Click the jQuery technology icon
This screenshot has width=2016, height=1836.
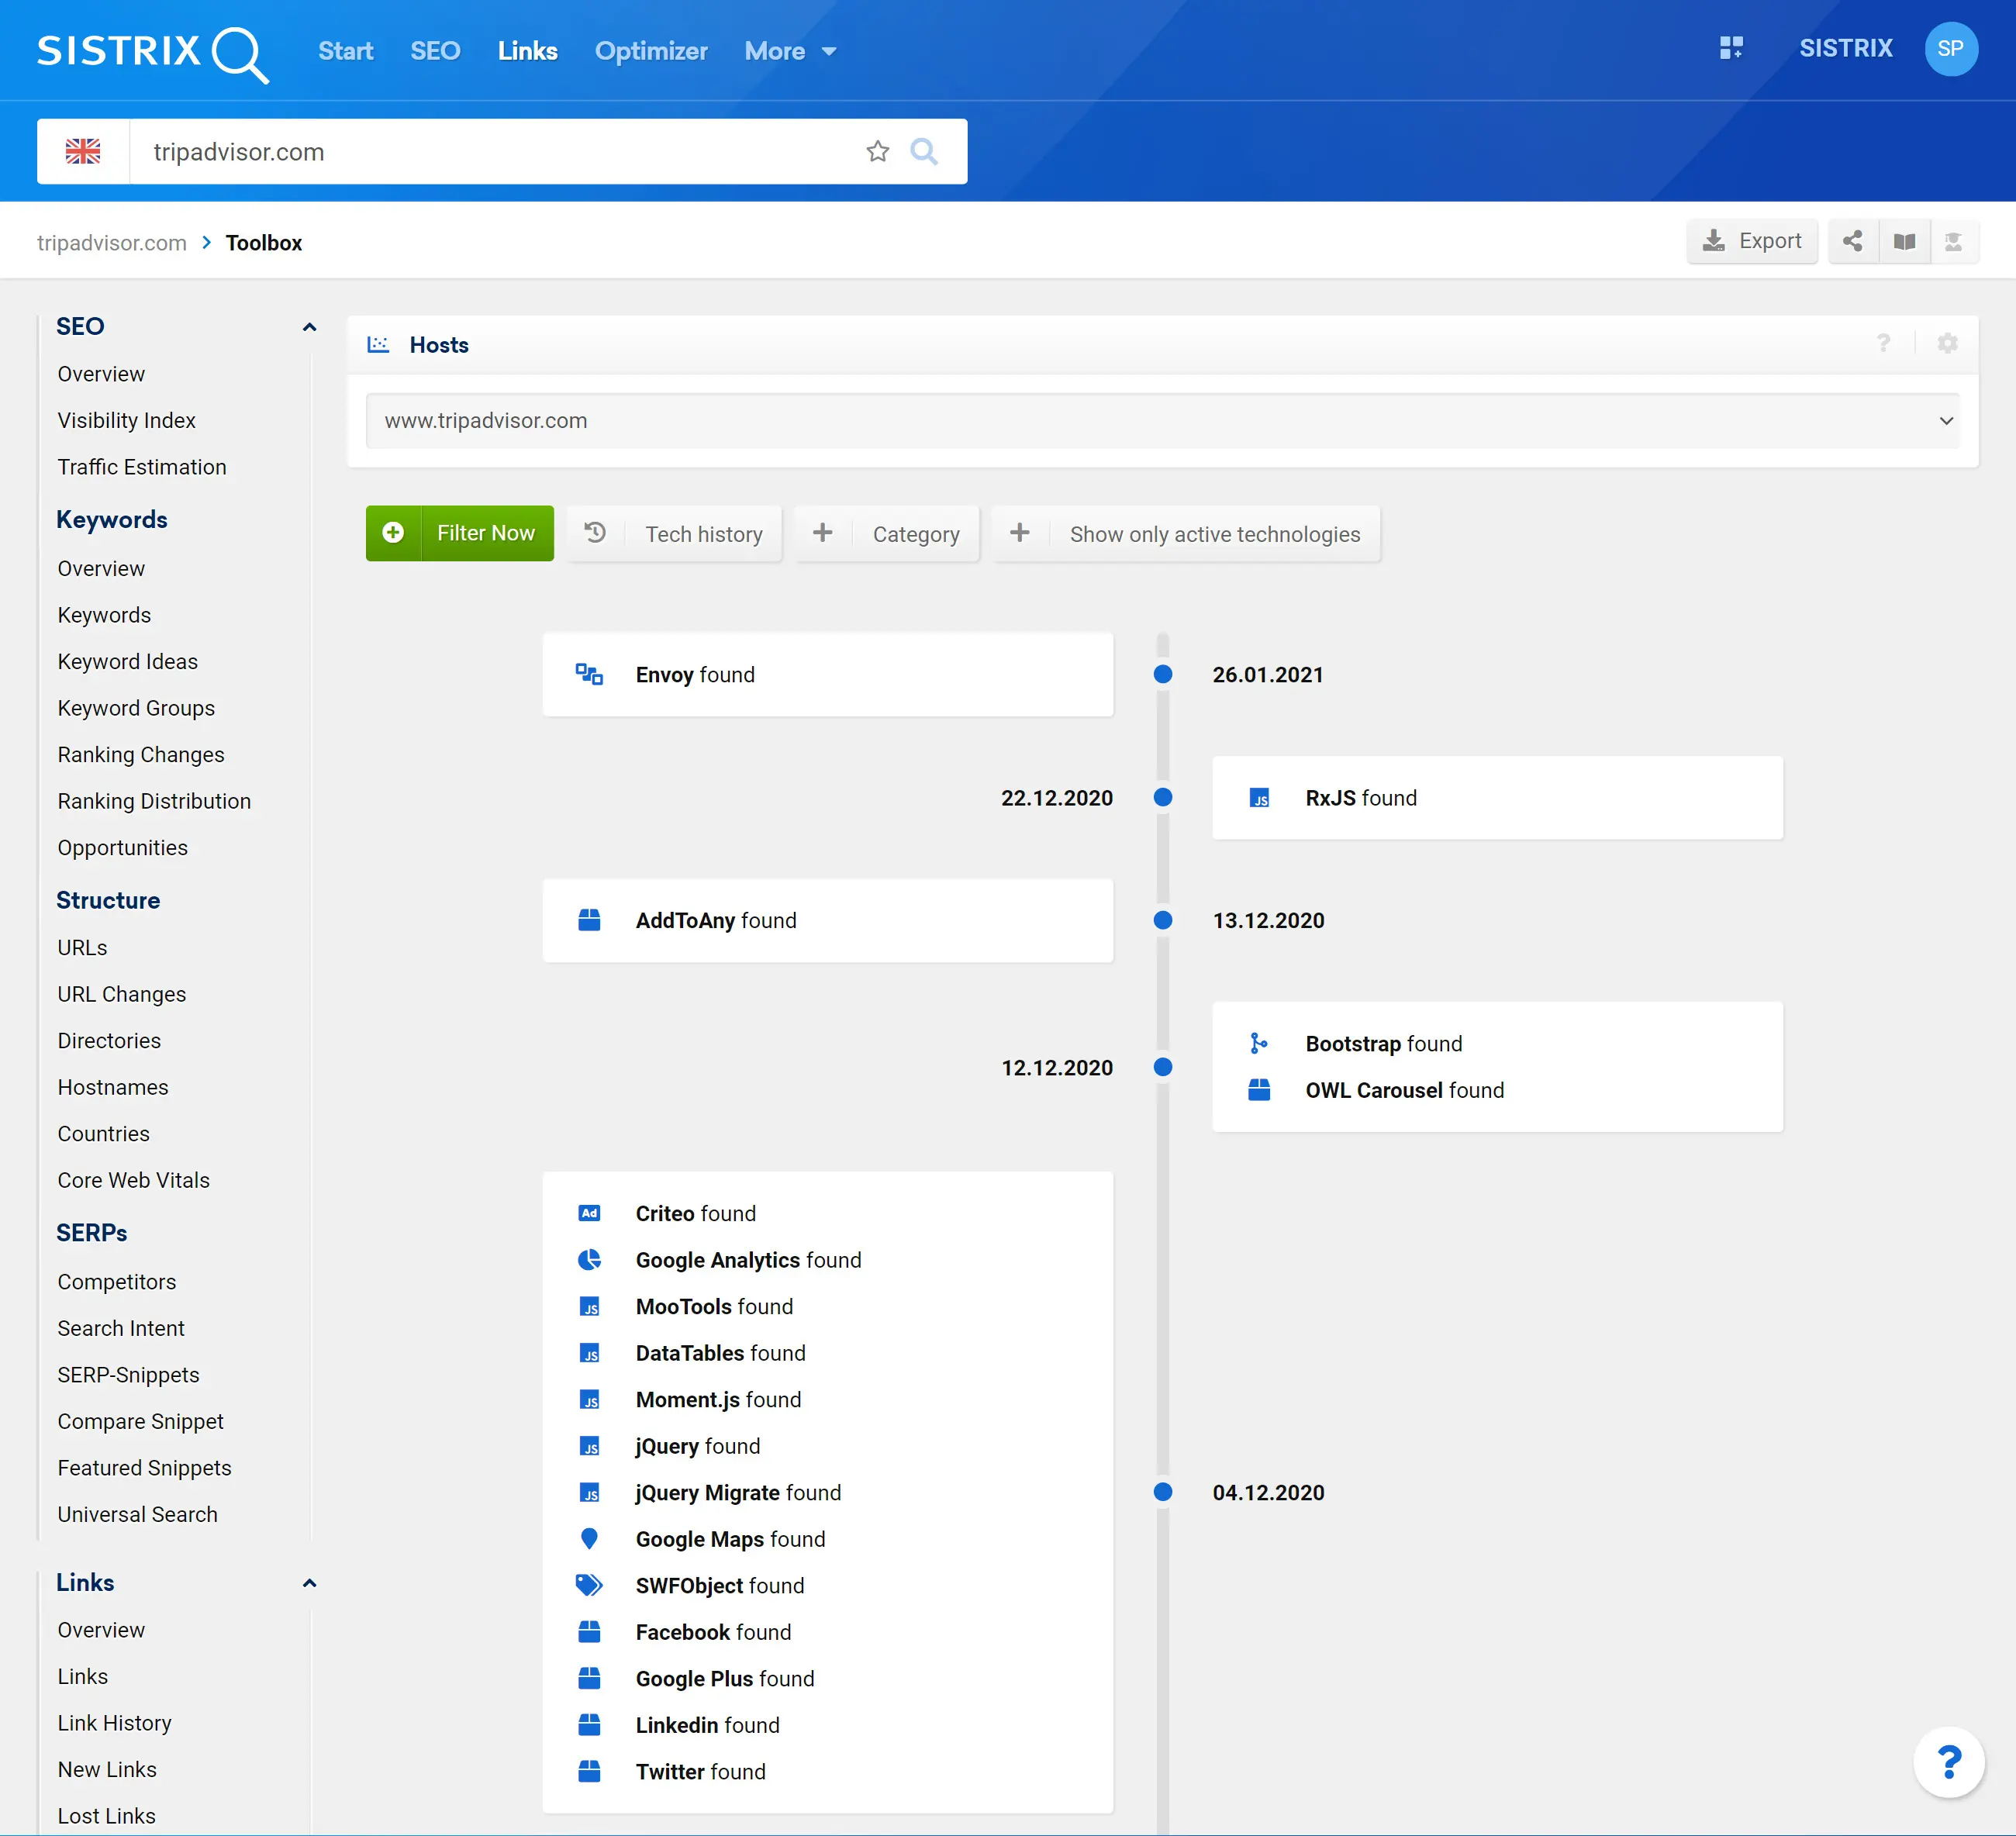click(x=590, y=1446)
